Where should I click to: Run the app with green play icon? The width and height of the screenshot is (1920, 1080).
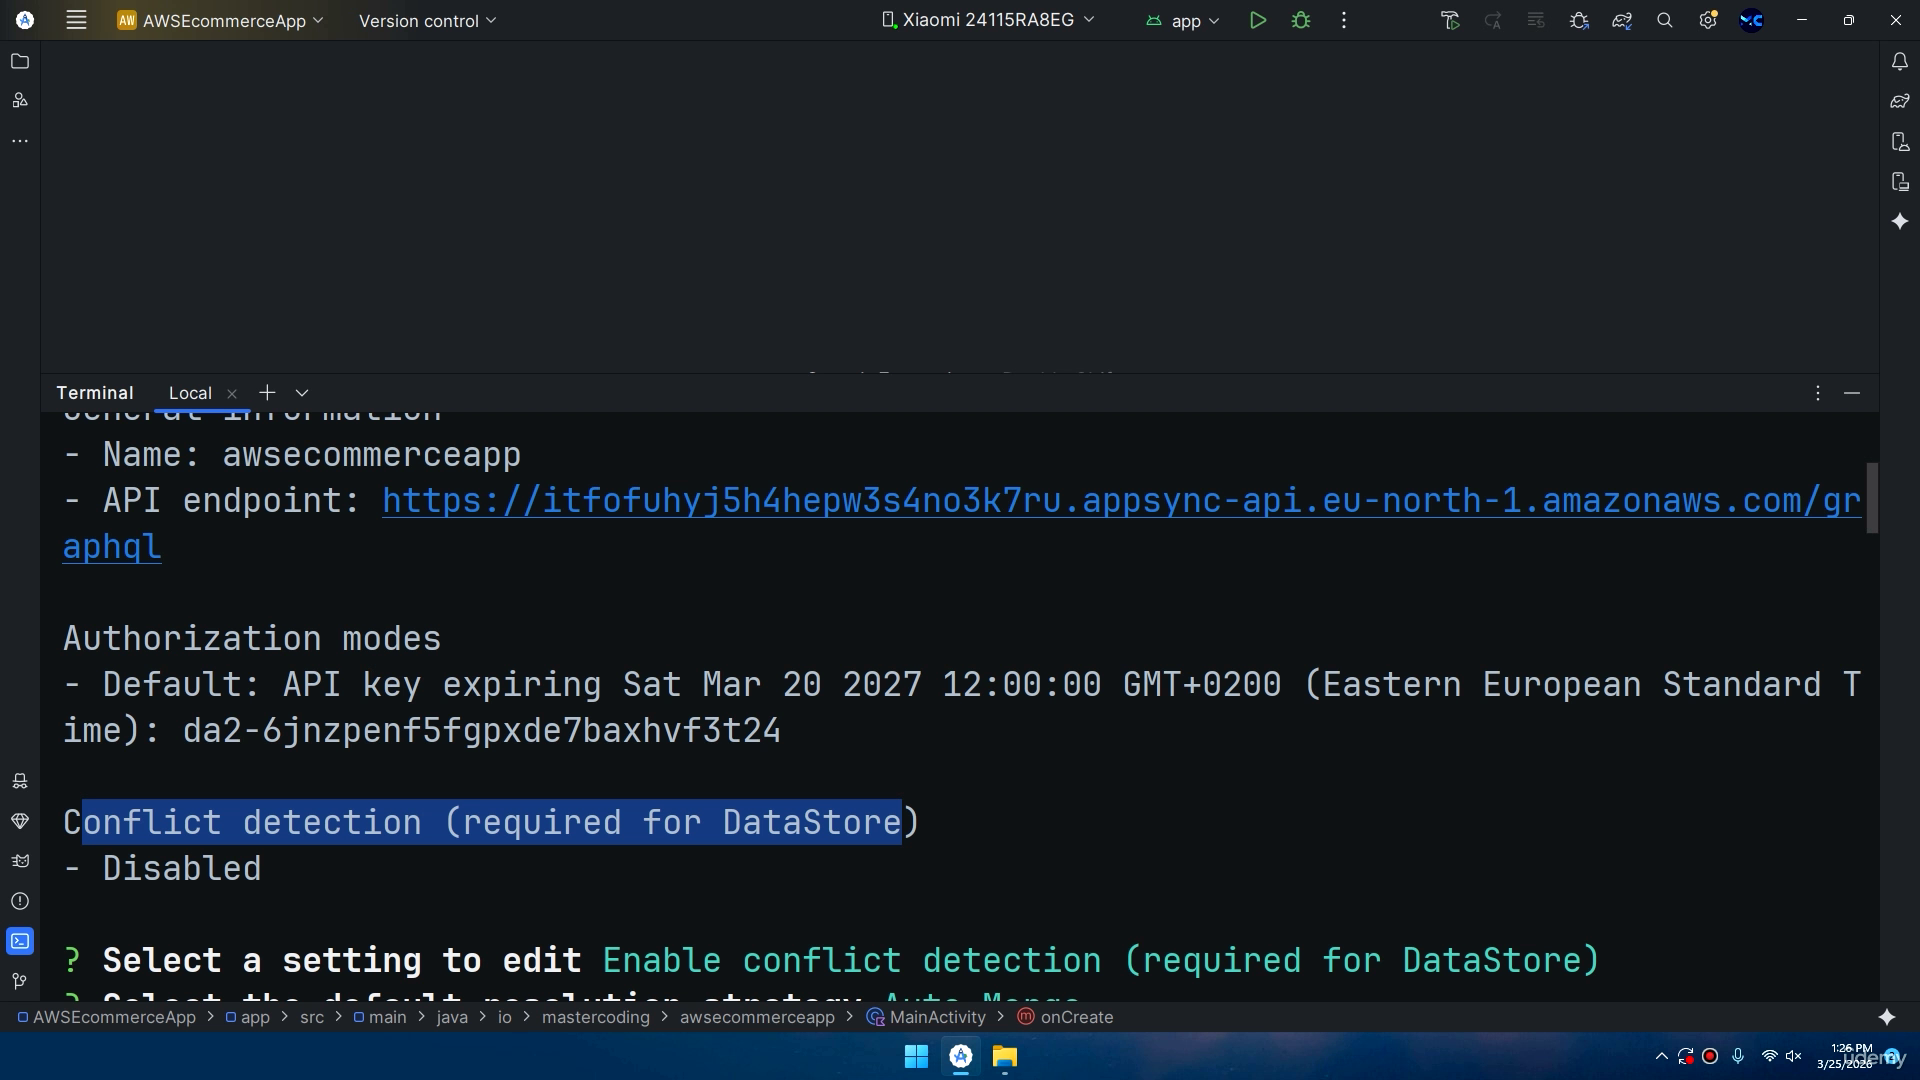[1258, 20]
